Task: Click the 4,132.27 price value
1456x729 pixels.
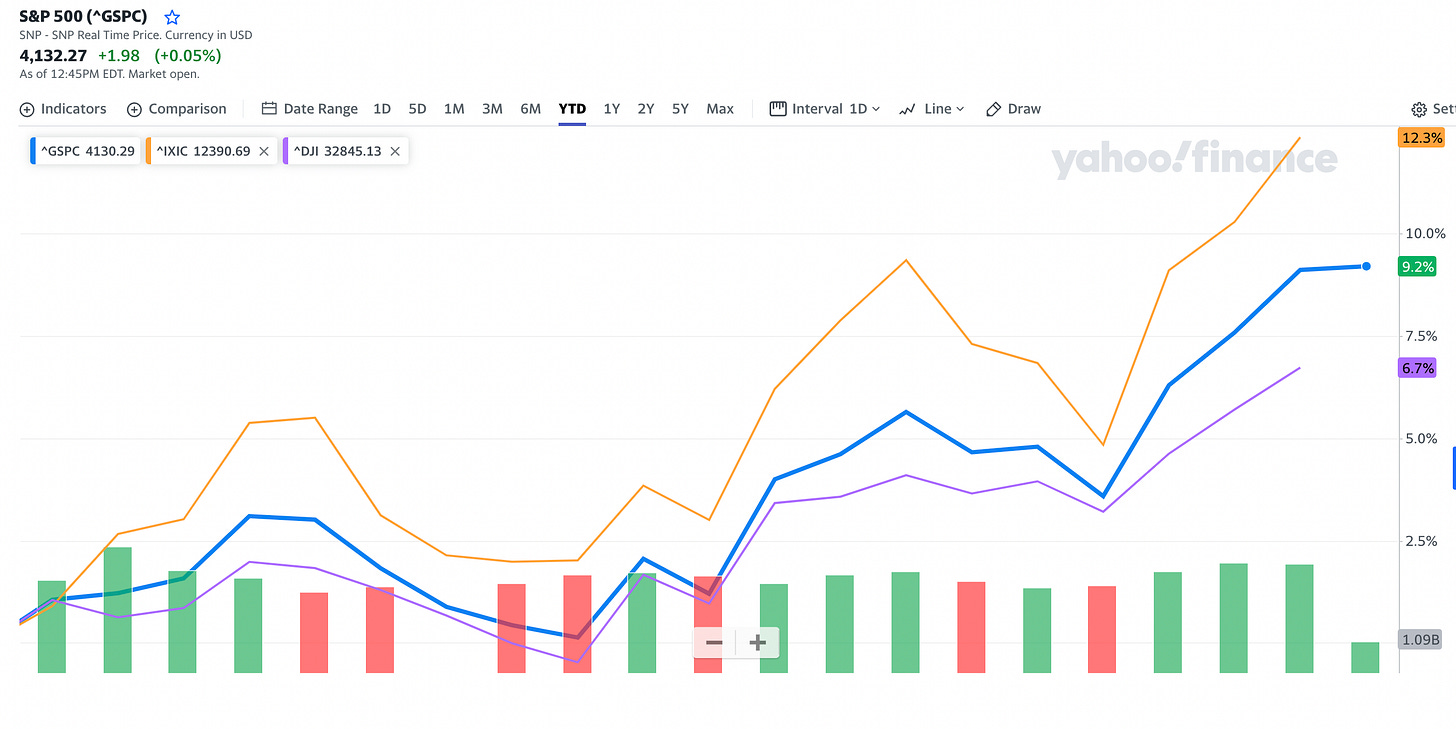Action: coord(53,55)
